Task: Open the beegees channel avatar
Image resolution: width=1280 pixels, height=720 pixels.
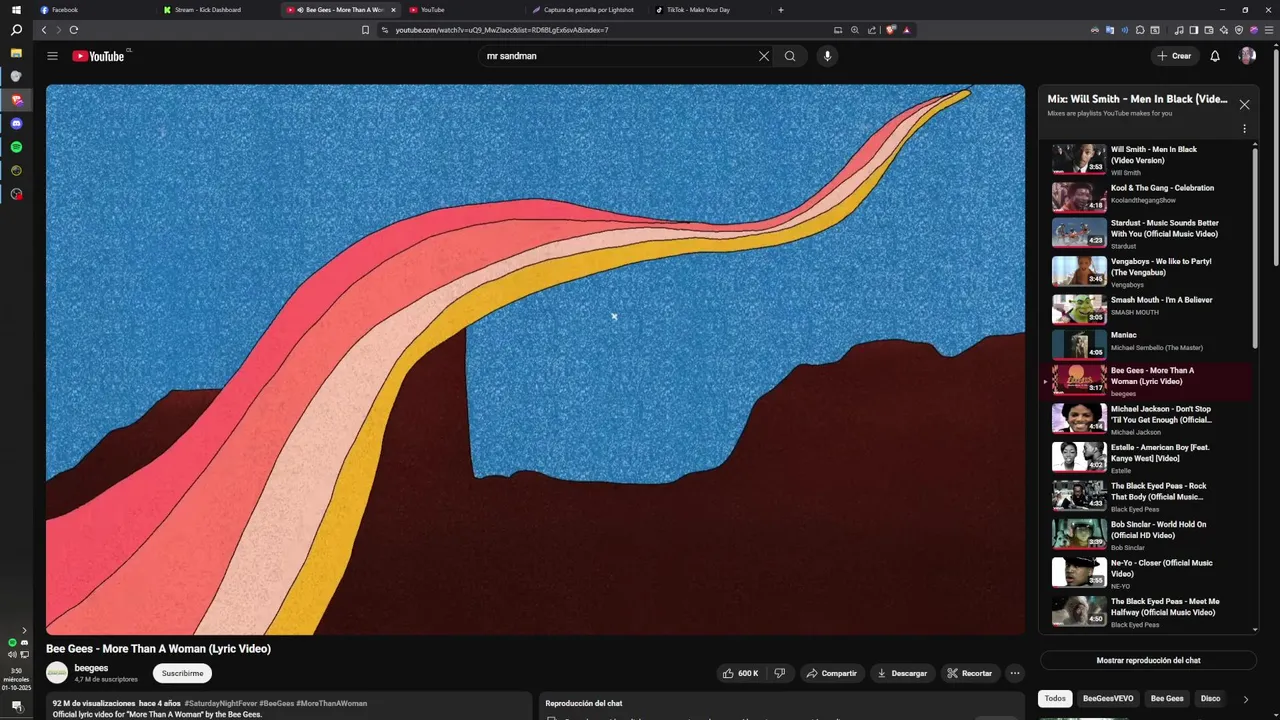Action: [57, 673]
